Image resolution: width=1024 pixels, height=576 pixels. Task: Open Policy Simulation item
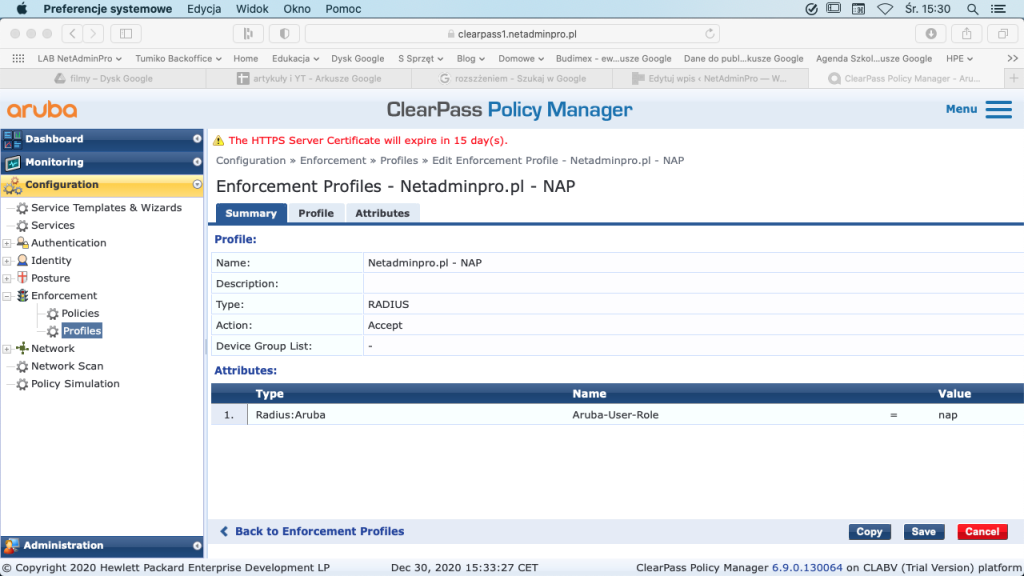pos(75,384)
